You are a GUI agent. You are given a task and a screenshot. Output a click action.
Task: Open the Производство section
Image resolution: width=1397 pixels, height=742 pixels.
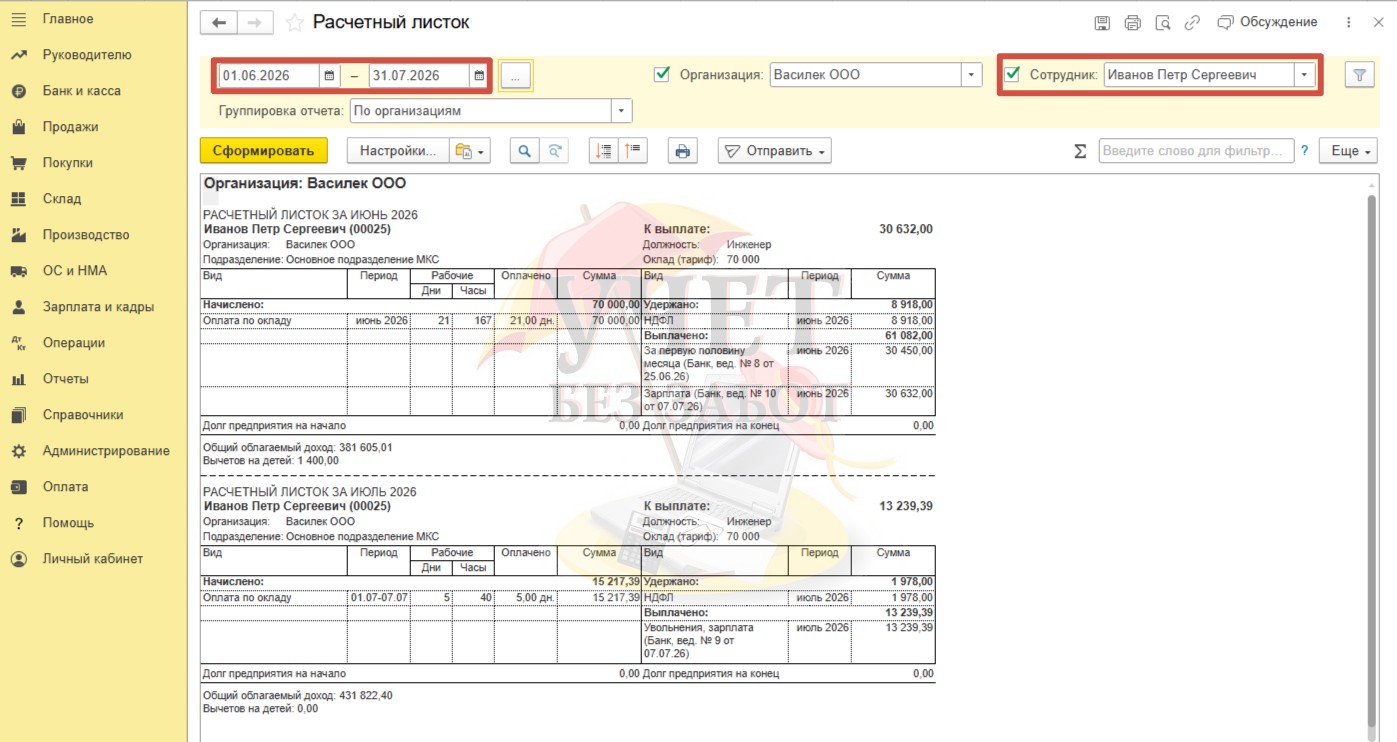coord(86,235)
